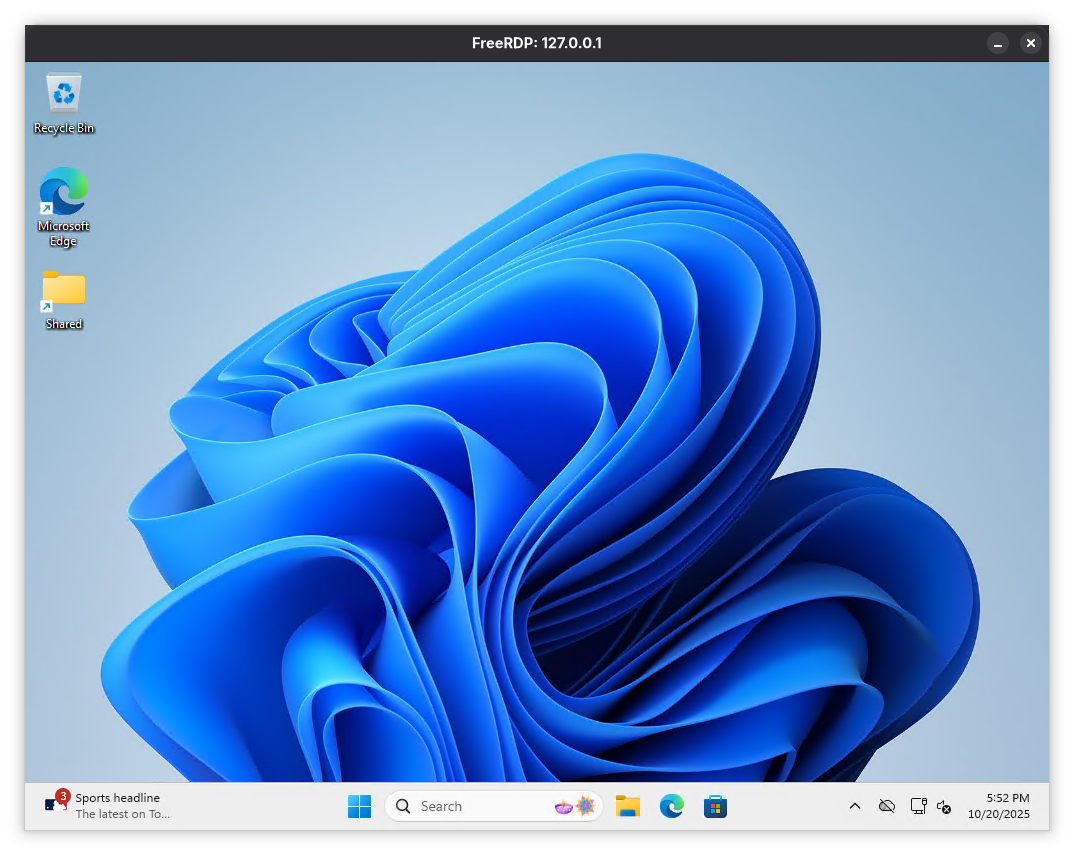Image resolution: width=1074 pixels, height=855 pixels.
Task: Click the FreeRDP title bar
Action: (x=537, y=43)
